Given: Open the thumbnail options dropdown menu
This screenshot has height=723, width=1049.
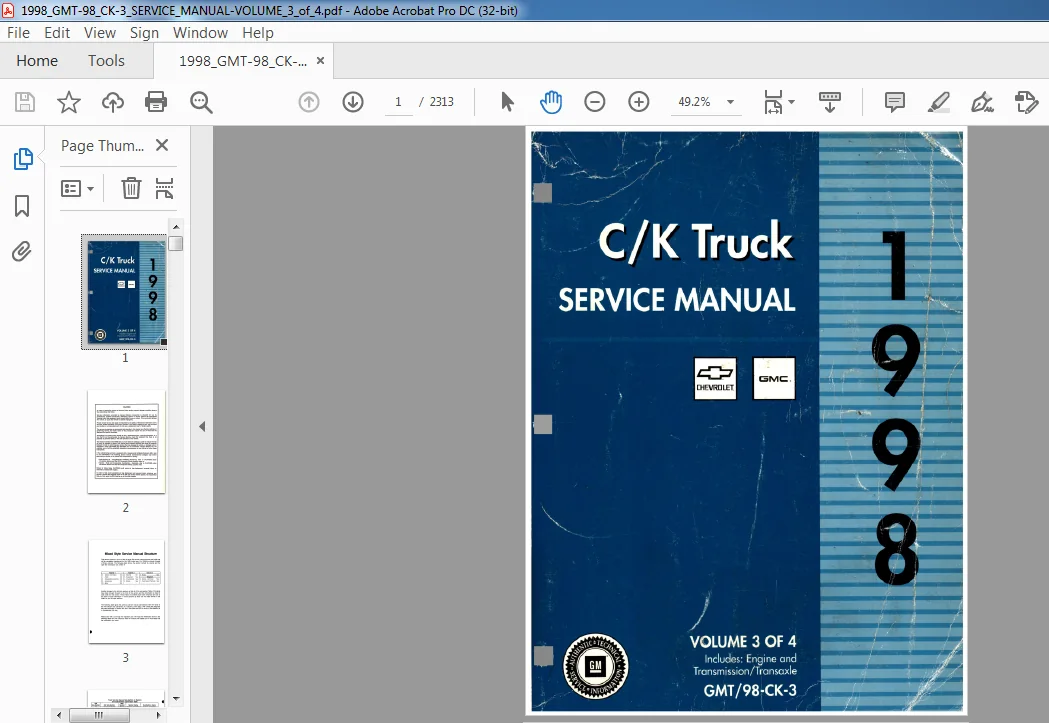Looking at the screenshot, I should tap(77, 189).
